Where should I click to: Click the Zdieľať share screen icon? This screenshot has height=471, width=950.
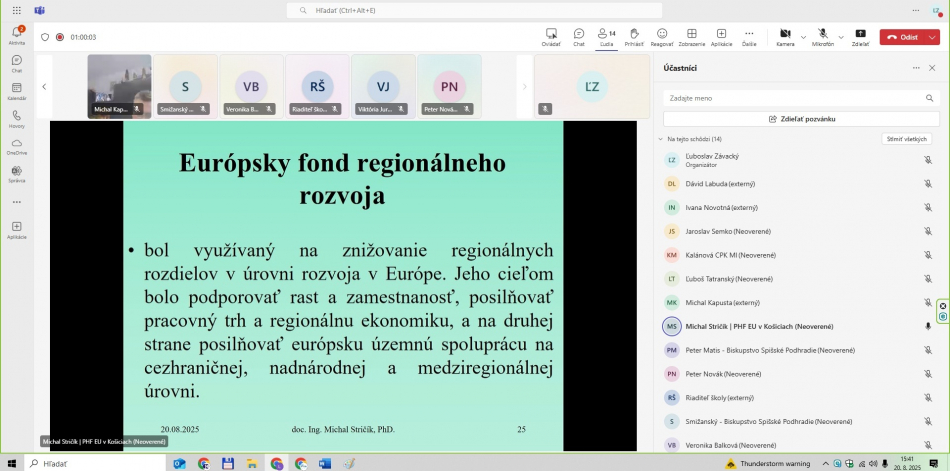pos(860,37)
